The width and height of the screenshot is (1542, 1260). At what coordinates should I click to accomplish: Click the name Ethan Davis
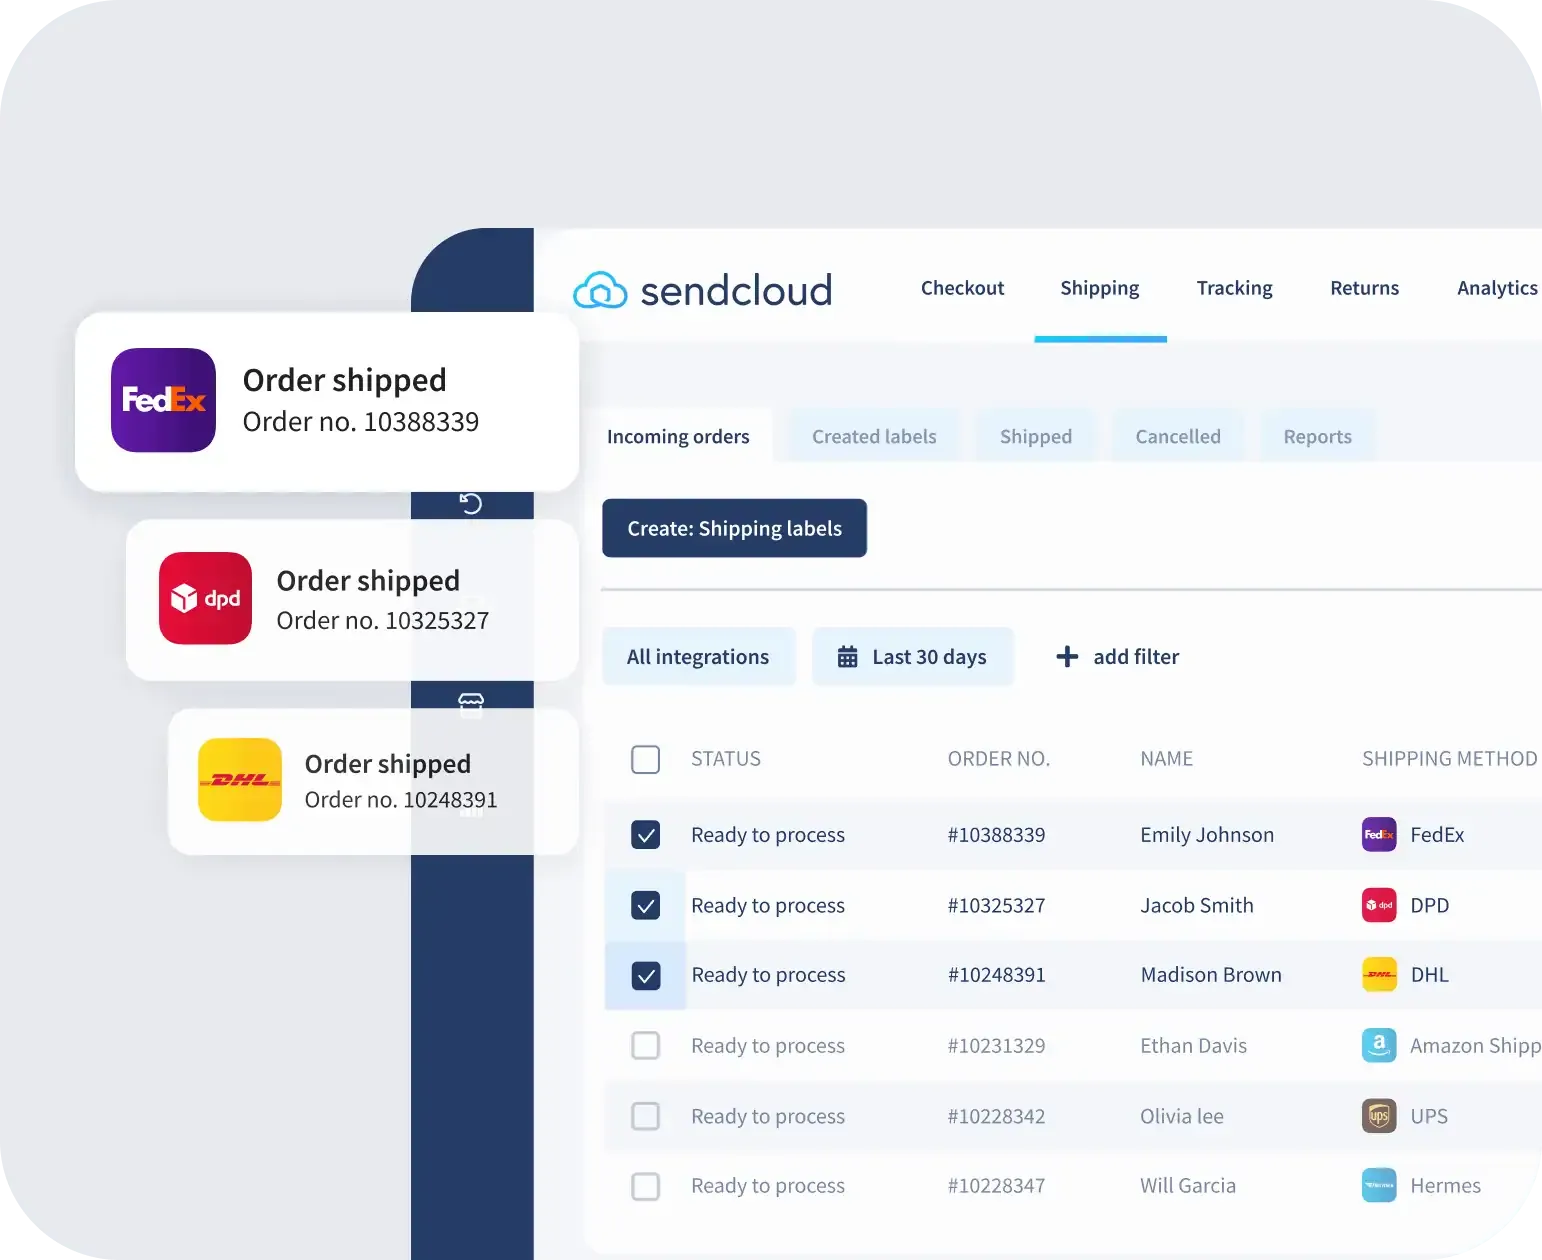click(1193, 1046)
